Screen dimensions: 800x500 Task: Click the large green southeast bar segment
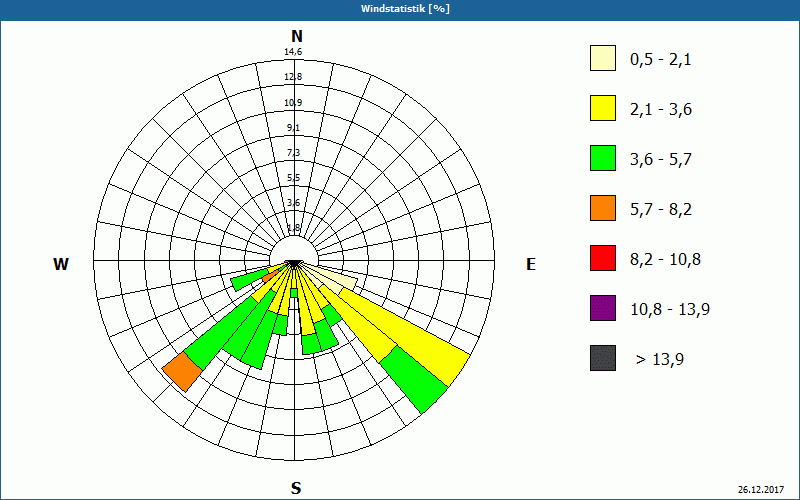[x=414, y=380]
